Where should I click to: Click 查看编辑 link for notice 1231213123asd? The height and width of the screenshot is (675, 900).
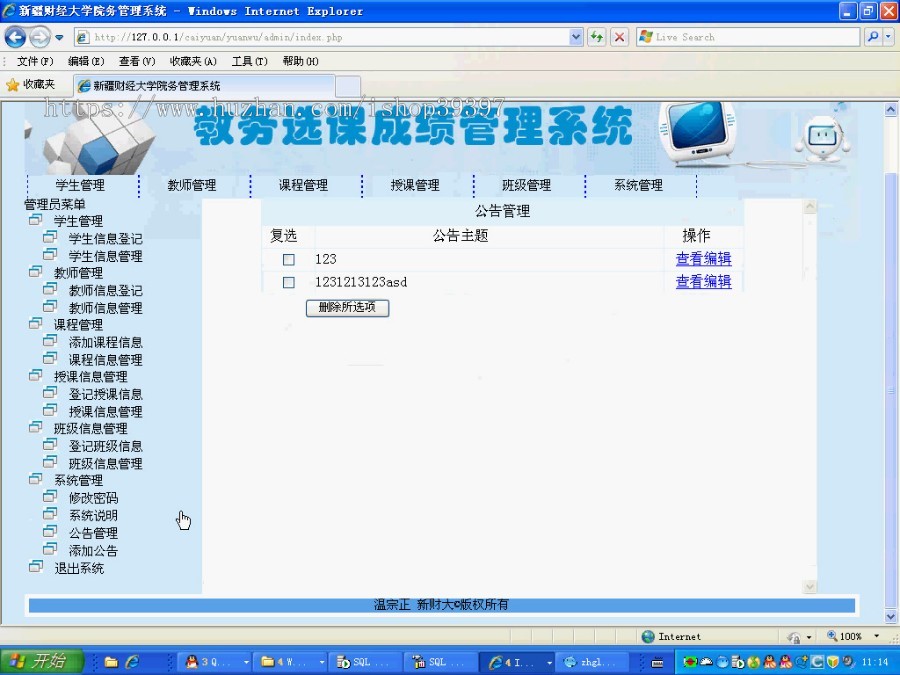tap(703, 282)
